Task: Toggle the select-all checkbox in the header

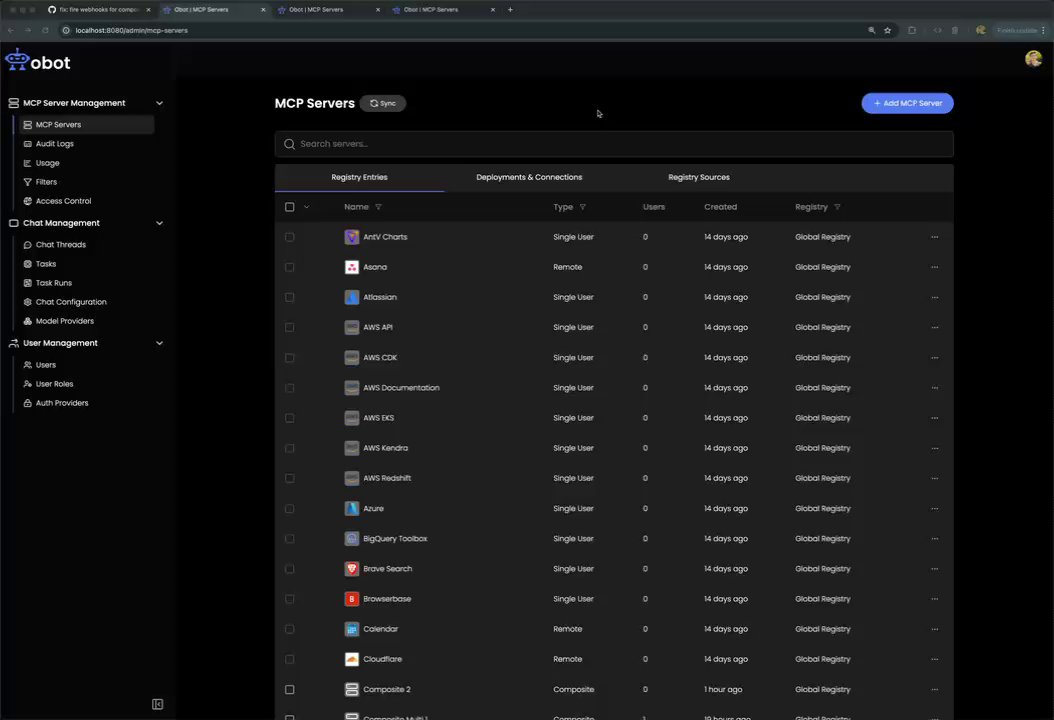Action: coord(290,207)
